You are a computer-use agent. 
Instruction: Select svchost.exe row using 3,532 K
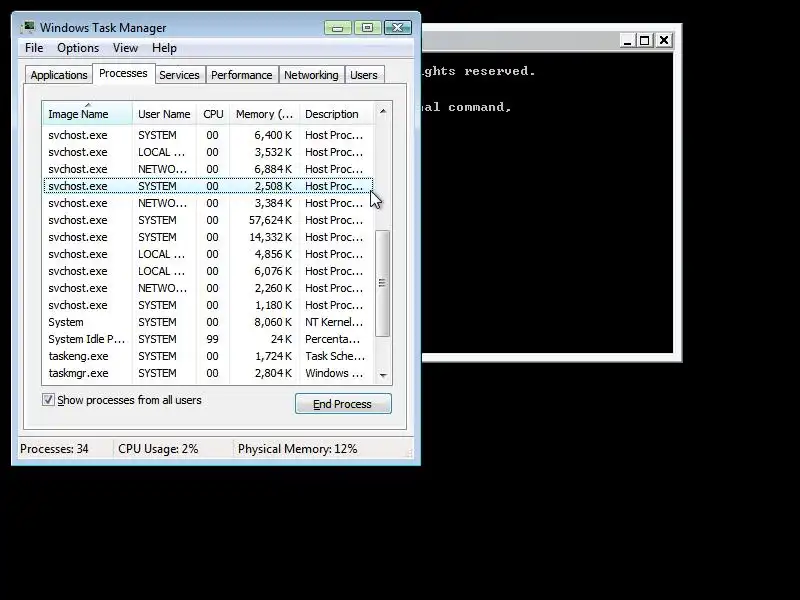pos(208,152)
